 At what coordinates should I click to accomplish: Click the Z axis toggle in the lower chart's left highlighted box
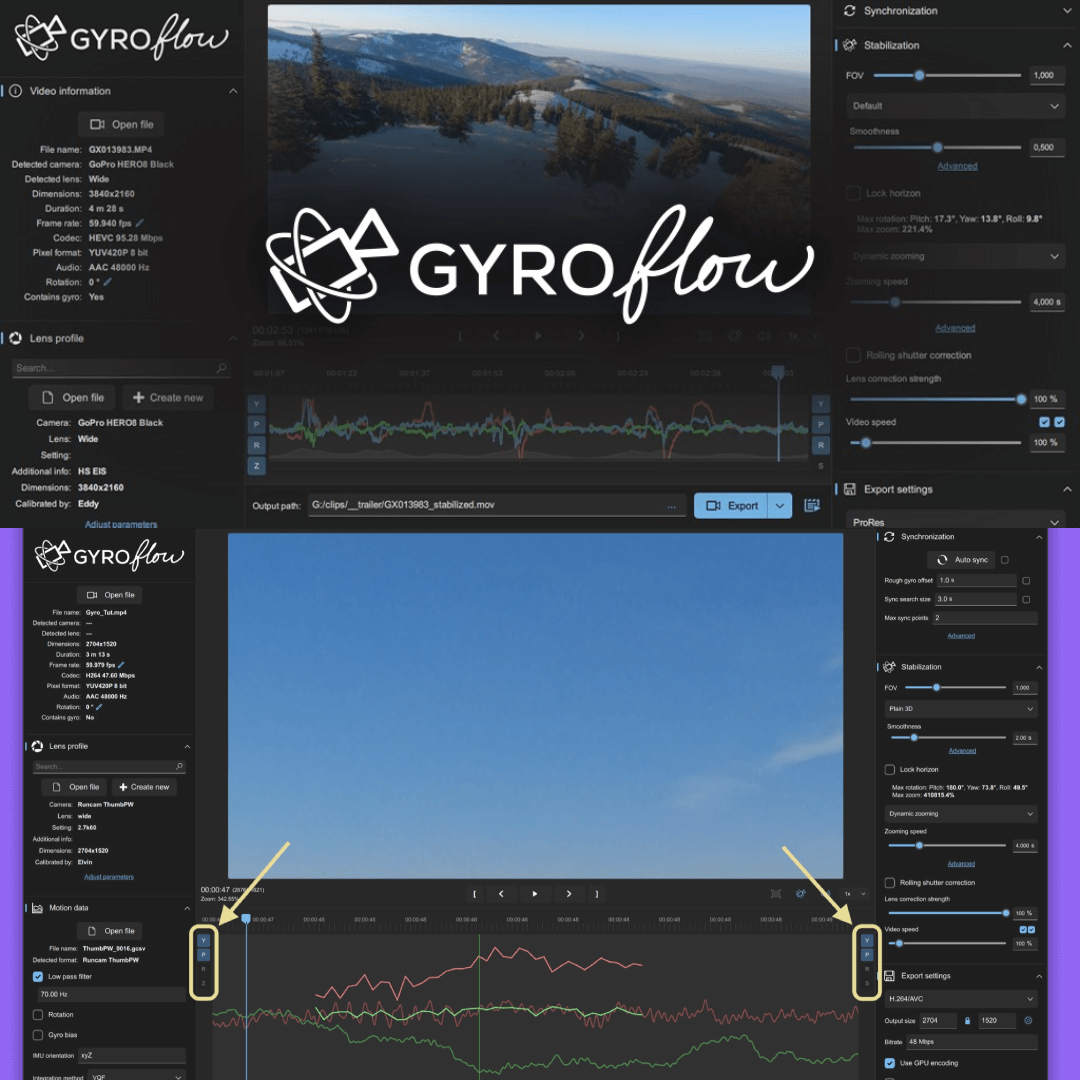(203, 984)
